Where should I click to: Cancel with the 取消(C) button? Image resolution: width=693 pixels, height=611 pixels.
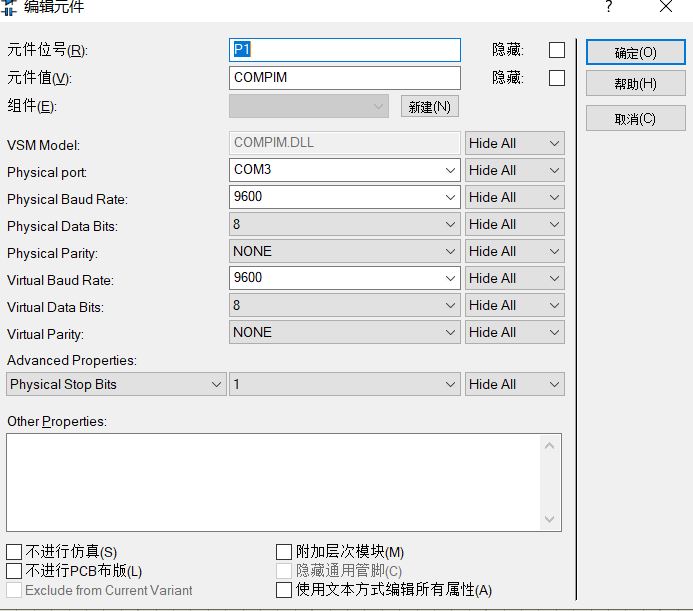(636, 118)
